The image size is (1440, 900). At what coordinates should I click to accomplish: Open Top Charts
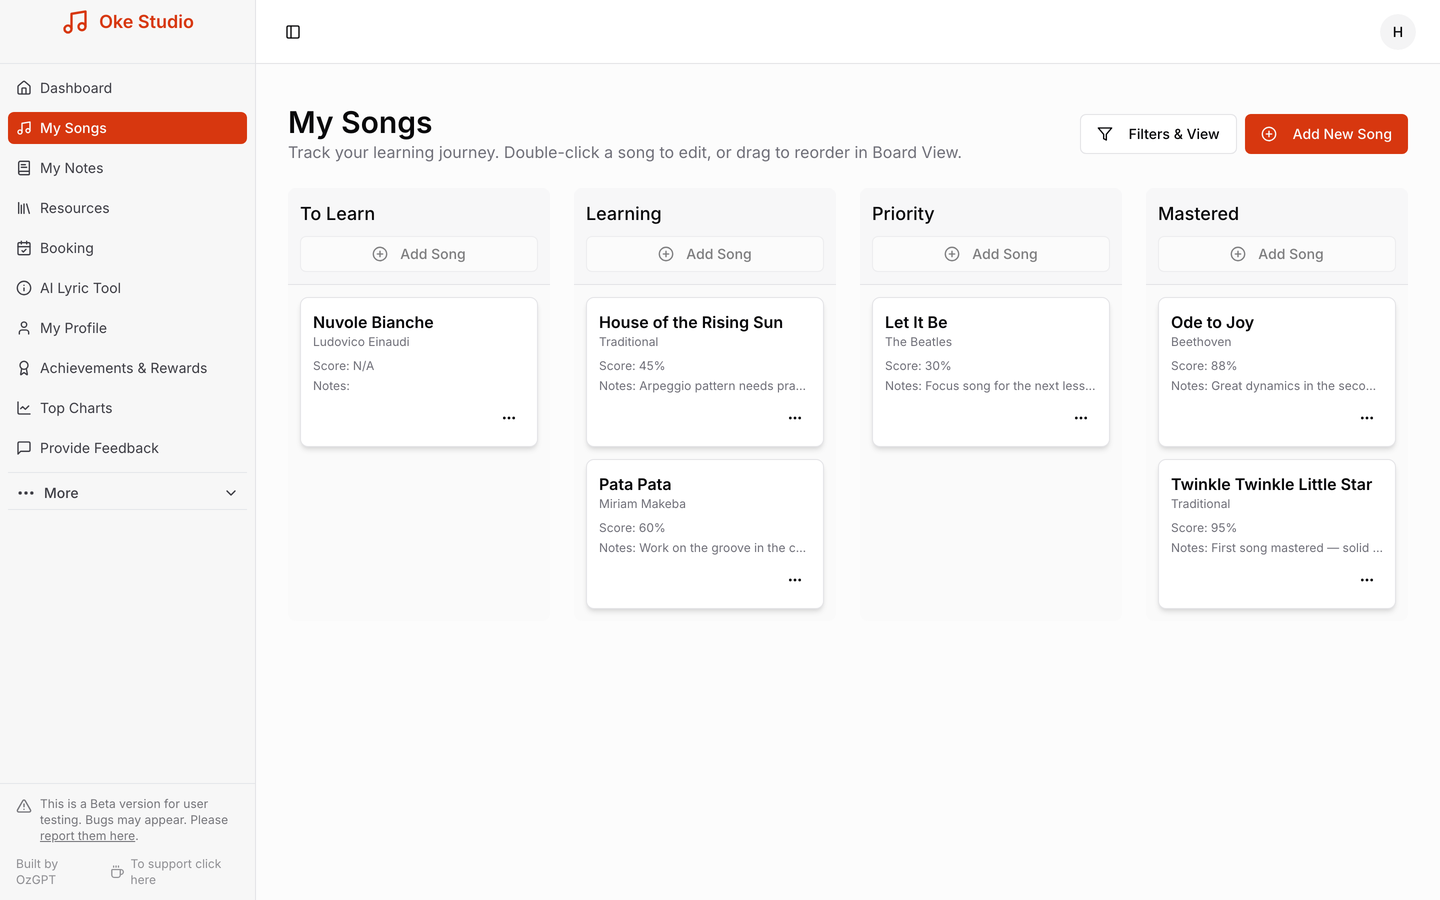(x=127, y=408)
